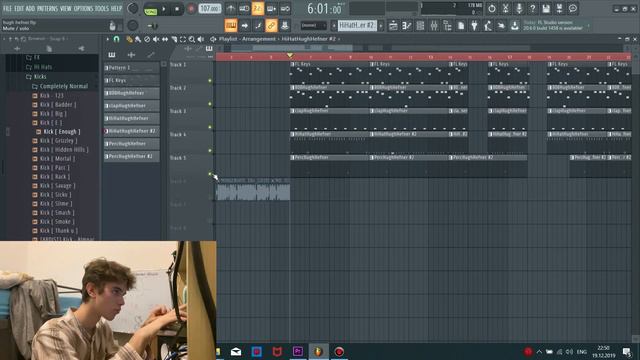Open the EDIT menu

click(x=19, y=8)
